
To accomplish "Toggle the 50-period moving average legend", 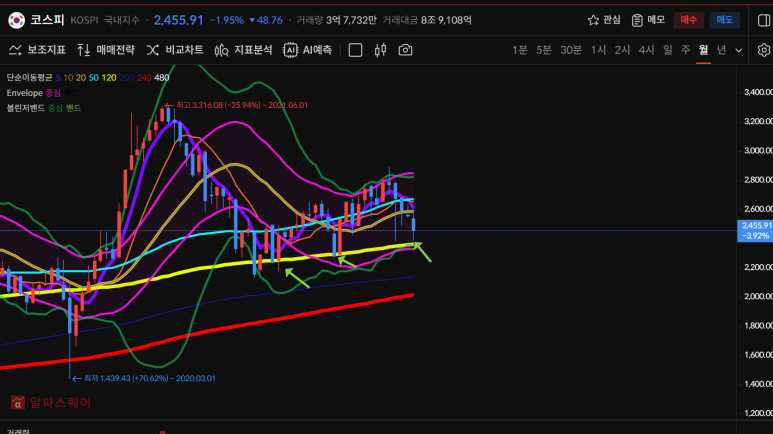I will point(94,77).
